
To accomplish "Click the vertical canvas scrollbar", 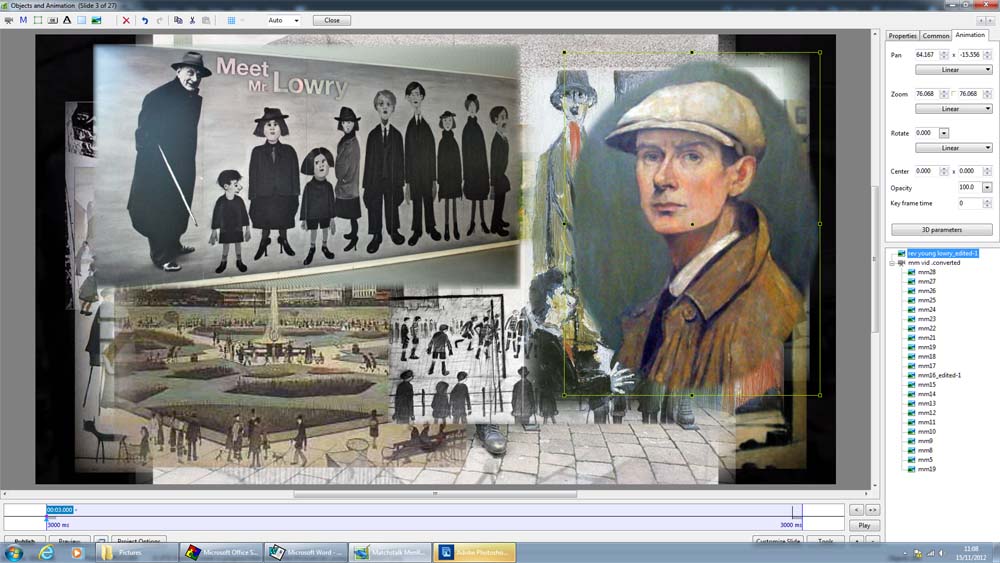I will pyautogui.click(x=874, y=259).
